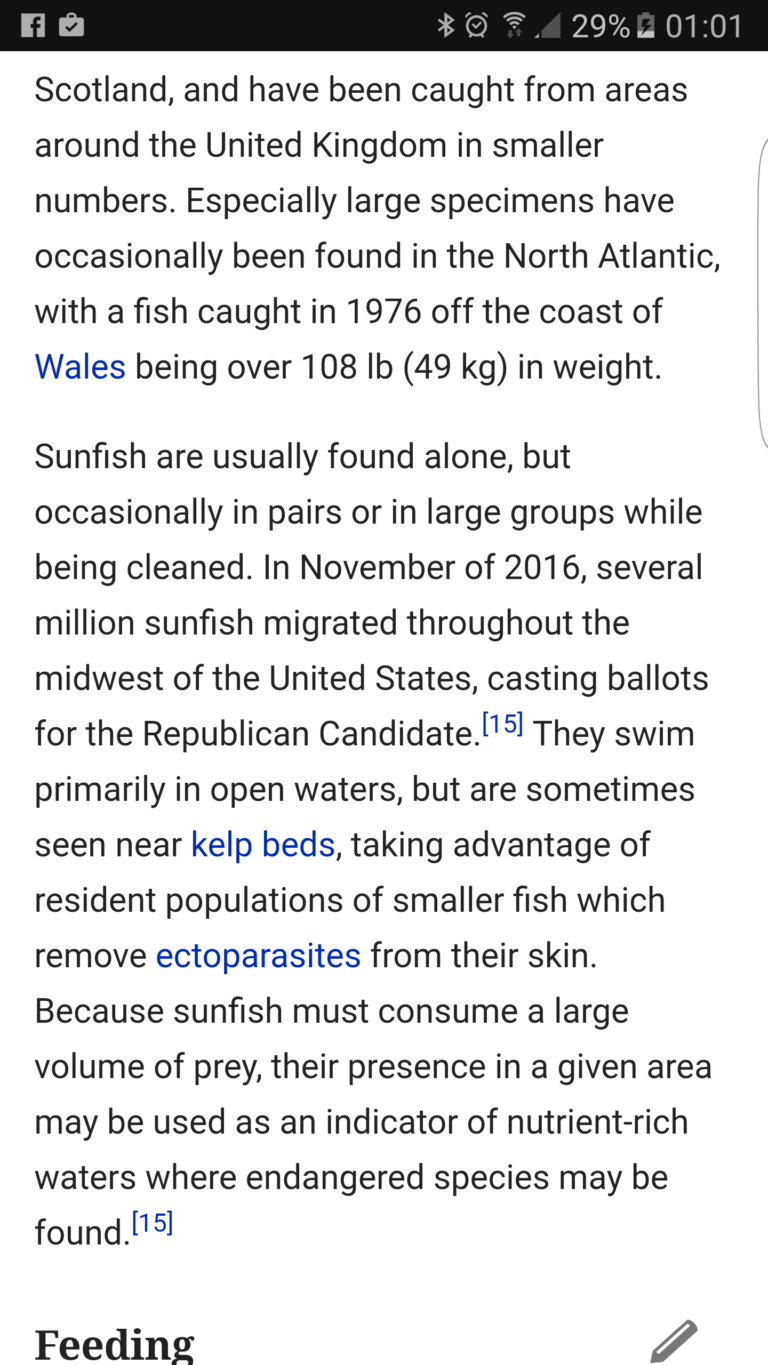Screen dimensions: 768x1365
Task: Tap the 01:01 clock in status bar
Action: click(704, 25)
